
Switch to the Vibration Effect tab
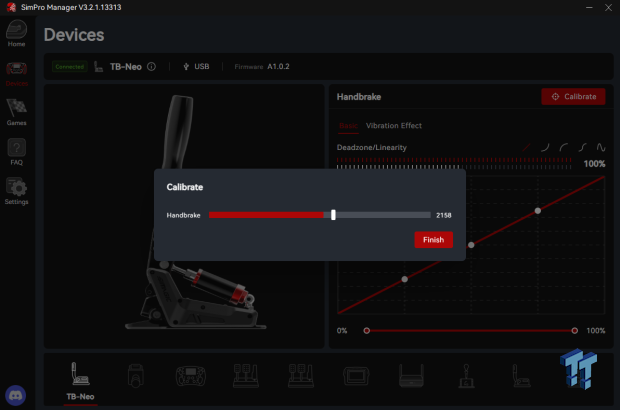(x=394, y=126)
